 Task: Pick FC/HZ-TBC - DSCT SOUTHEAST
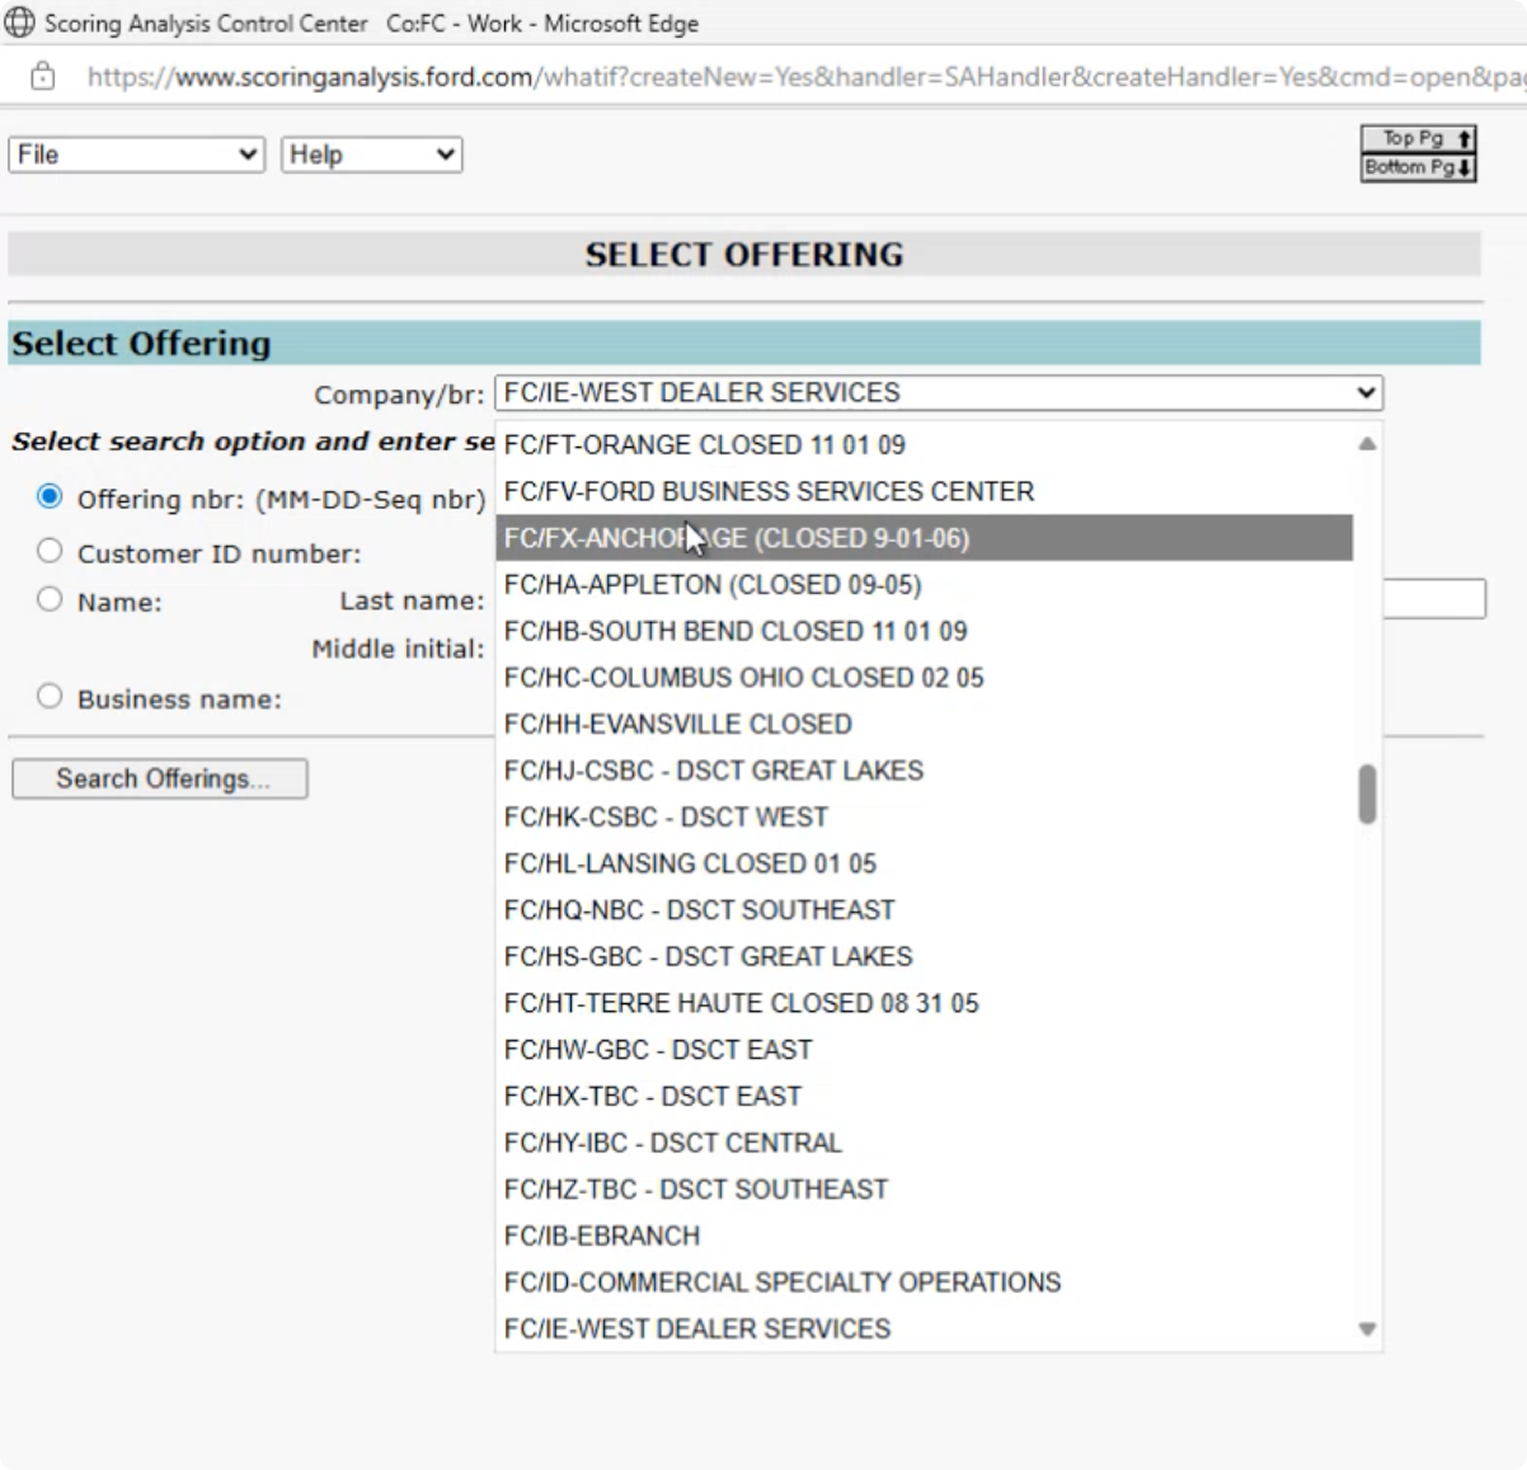pos(924,1189)
